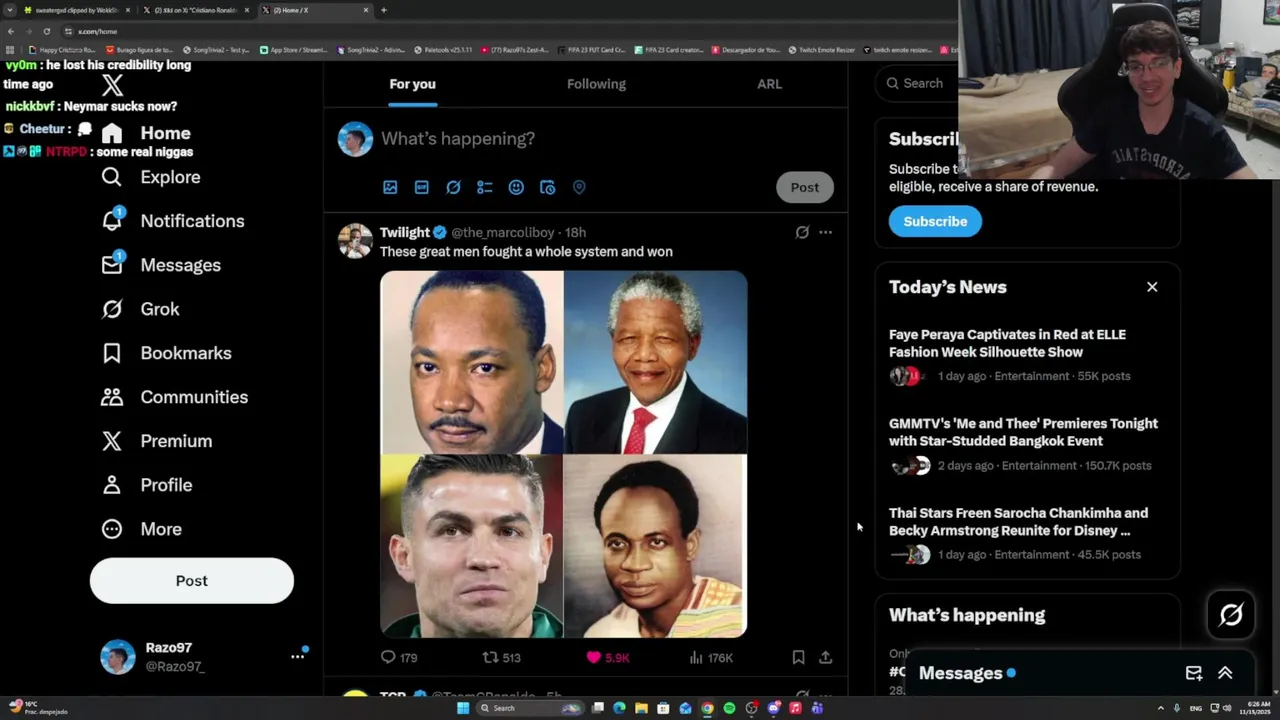
Task: Click the blue Subscribe button
Action: tap(935, 221)
